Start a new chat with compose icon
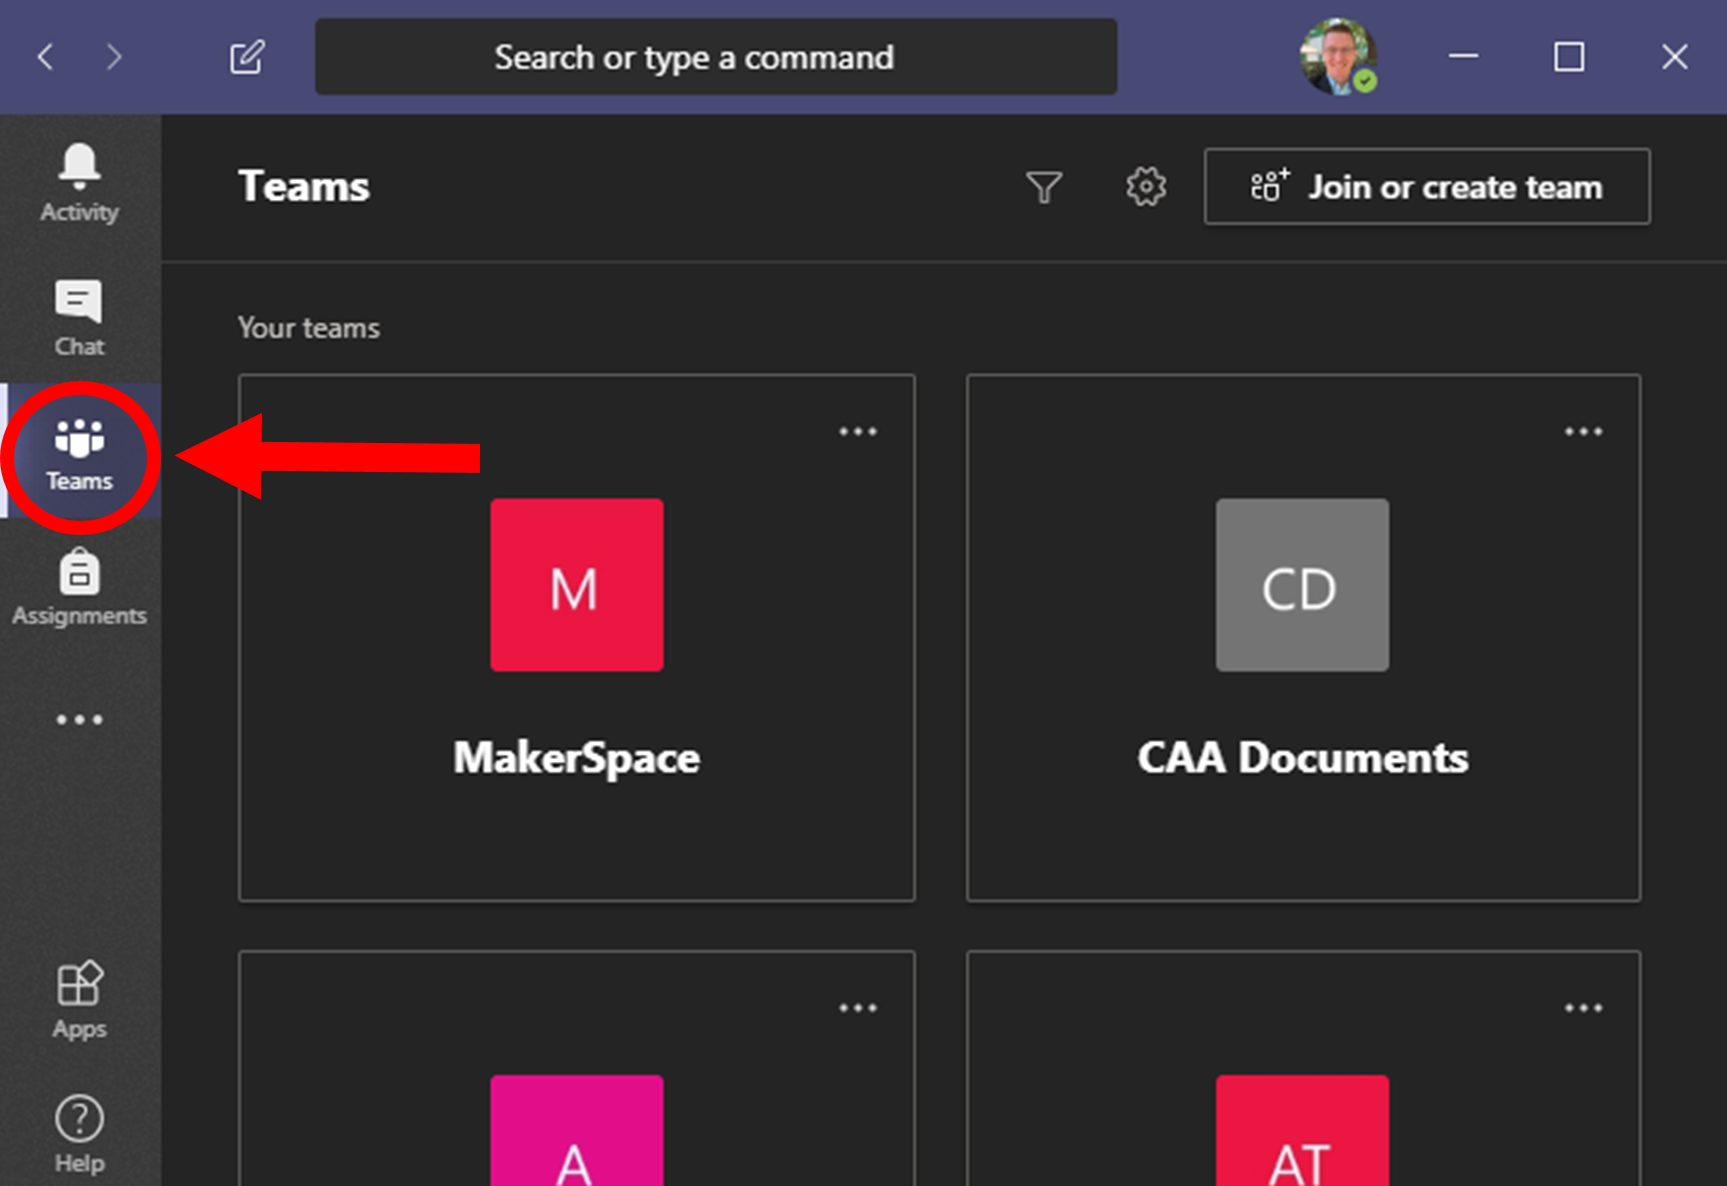 click(x=247, y=57)
